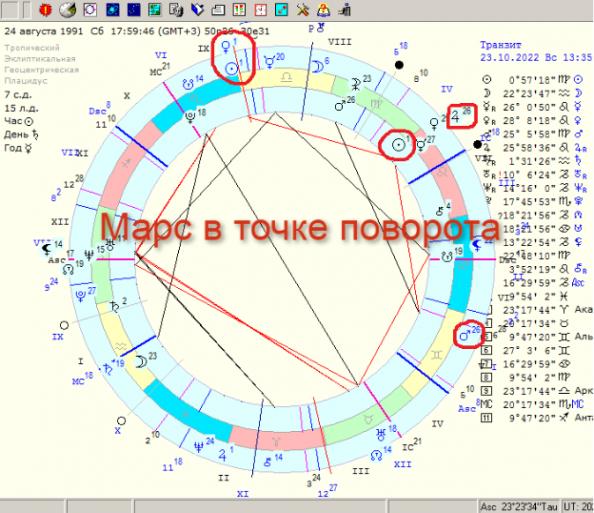
Task: Open the blue book icon
Action: (197, 10)
